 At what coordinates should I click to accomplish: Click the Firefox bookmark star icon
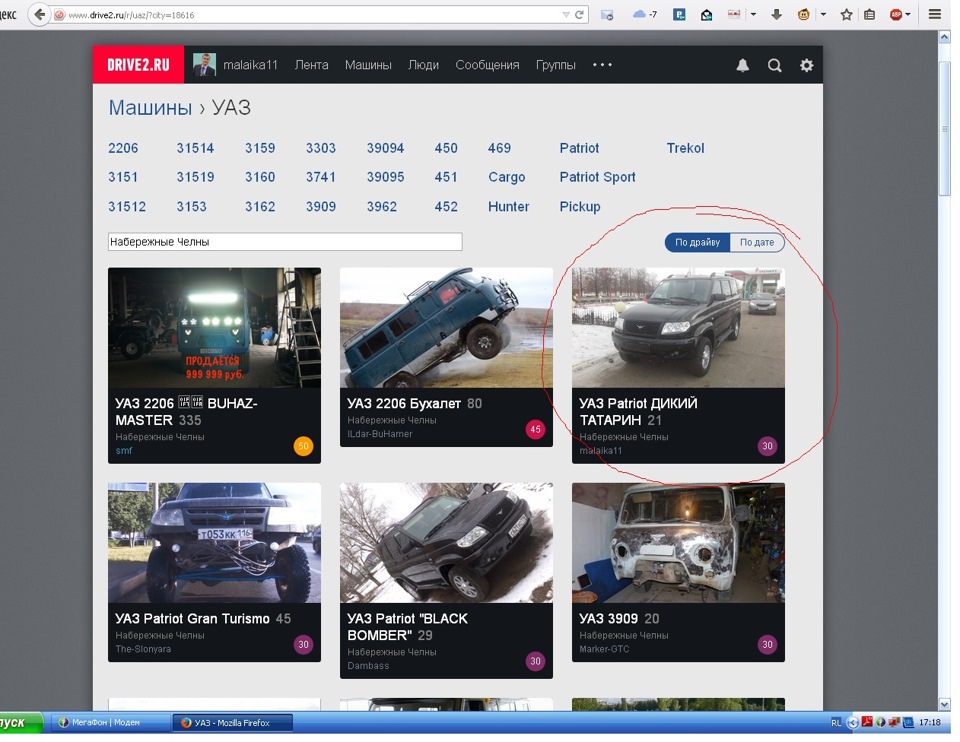846,15
